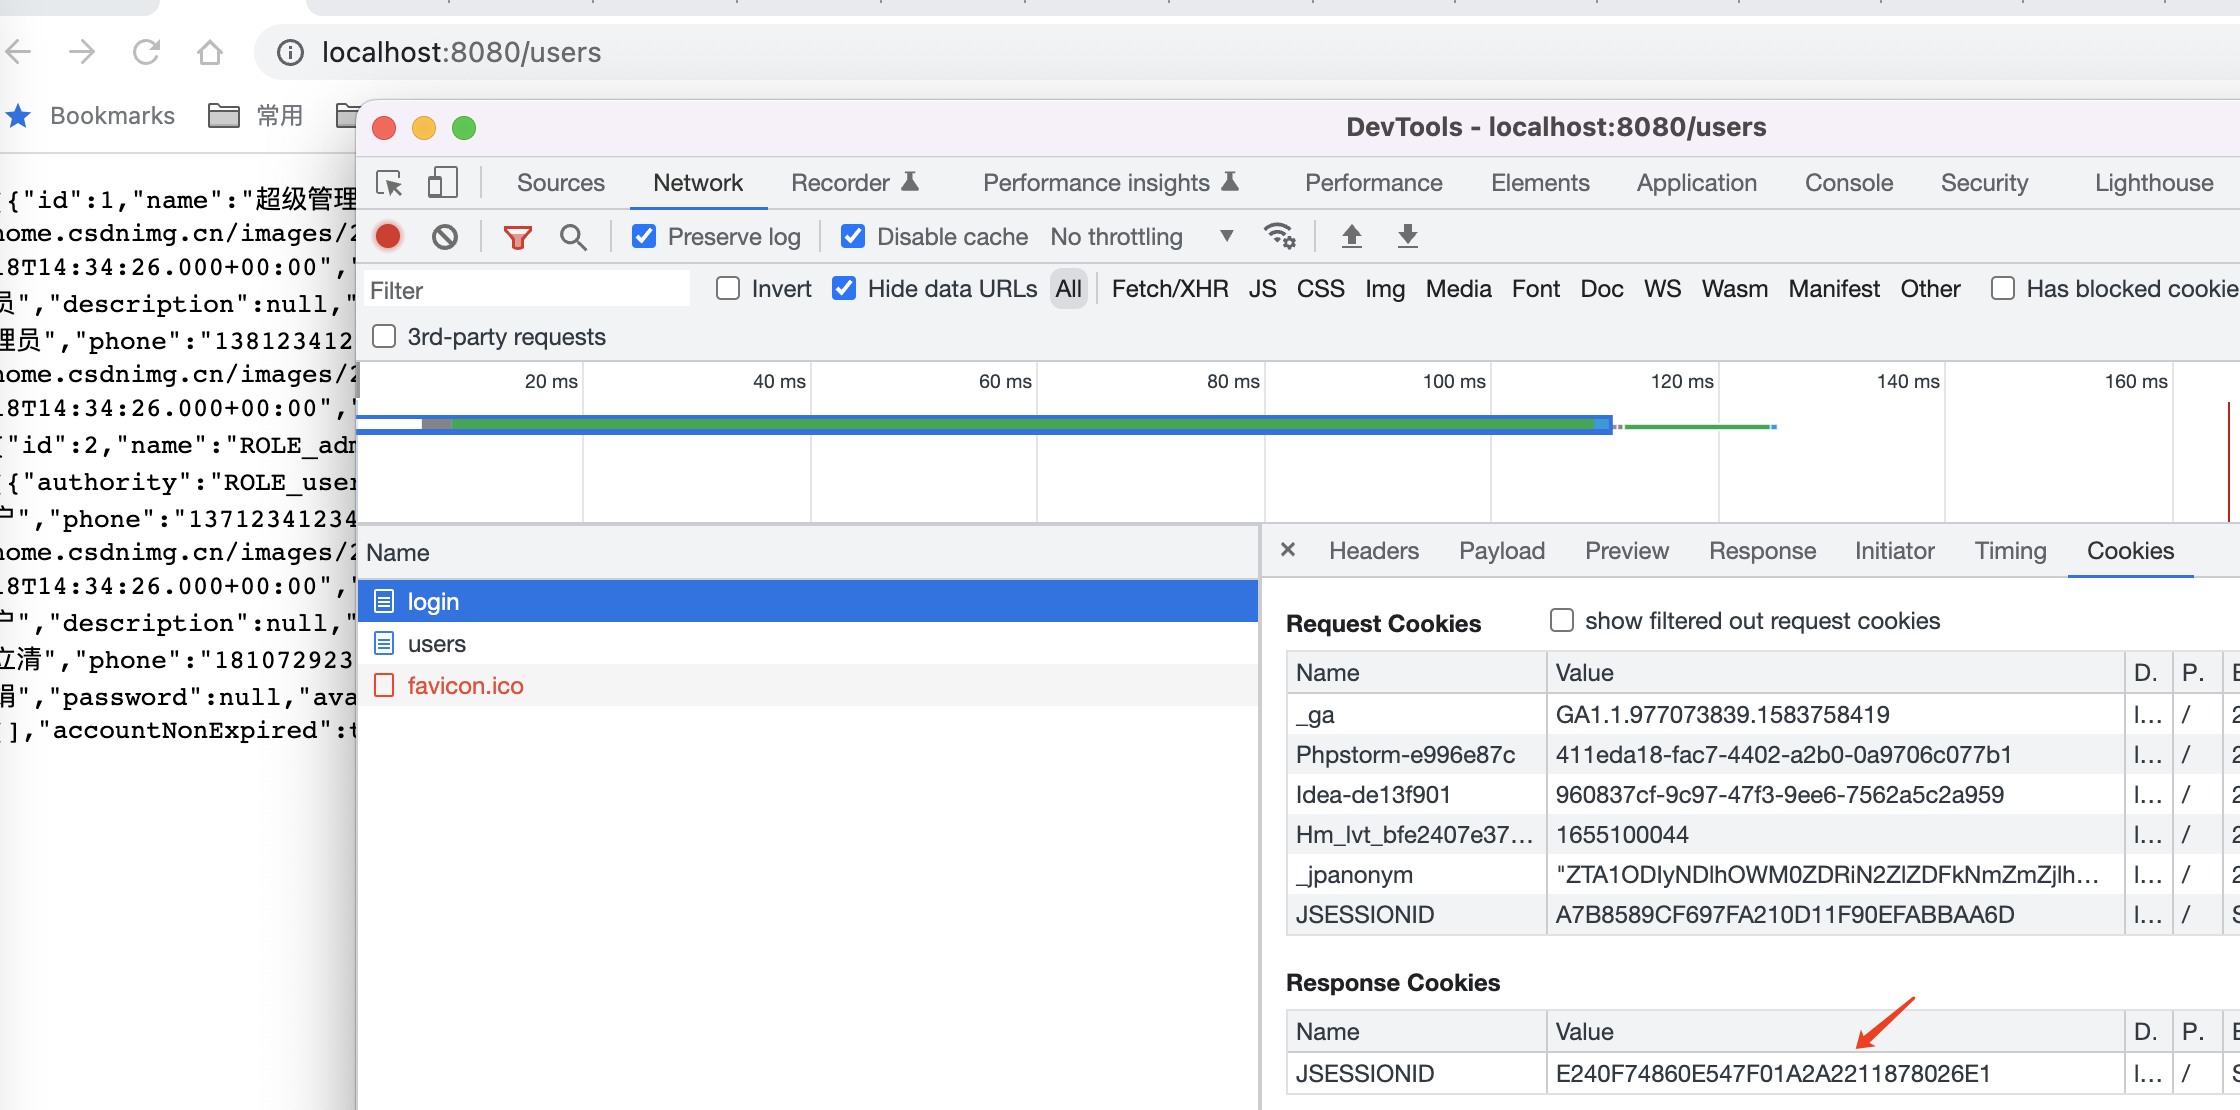View site information icon in address bar
Viewport: 2240px width, 1110px height.
click(290, 52)
